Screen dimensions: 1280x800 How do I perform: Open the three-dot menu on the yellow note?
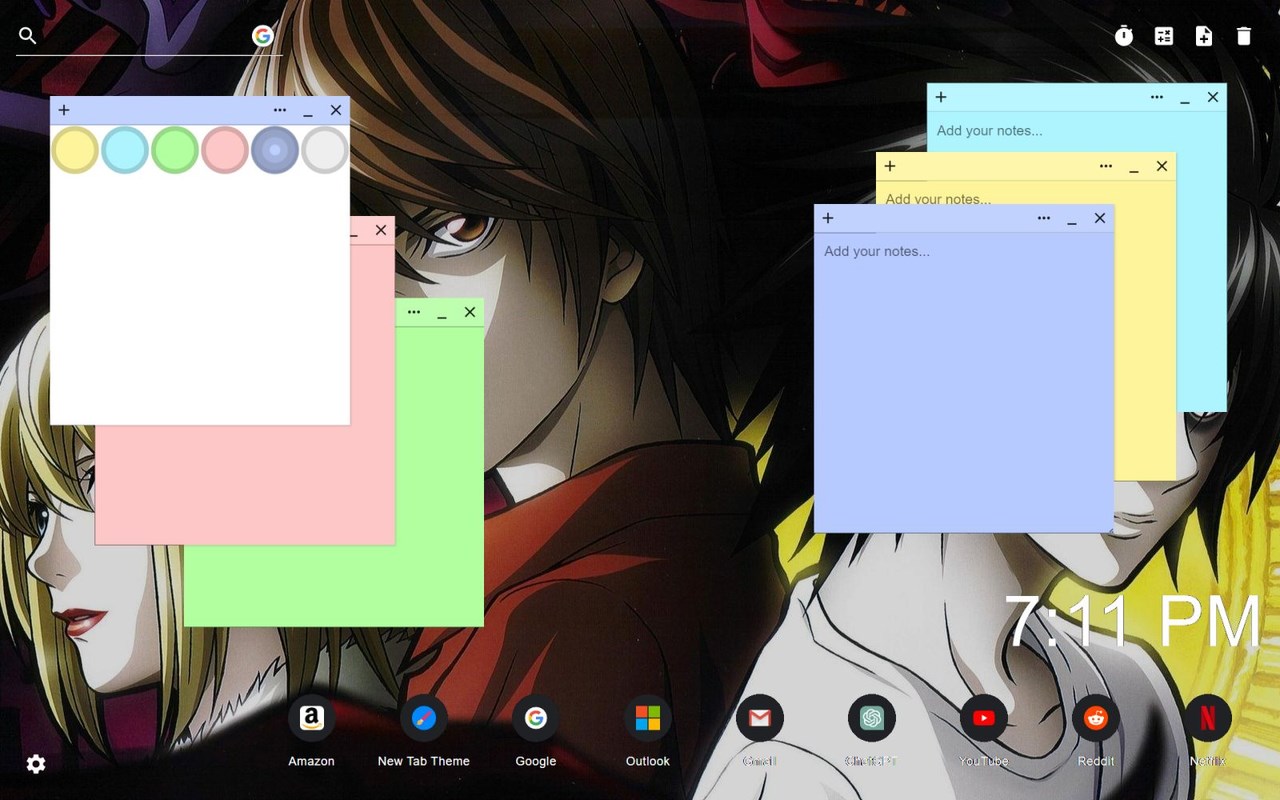[x=1106, y=166]
